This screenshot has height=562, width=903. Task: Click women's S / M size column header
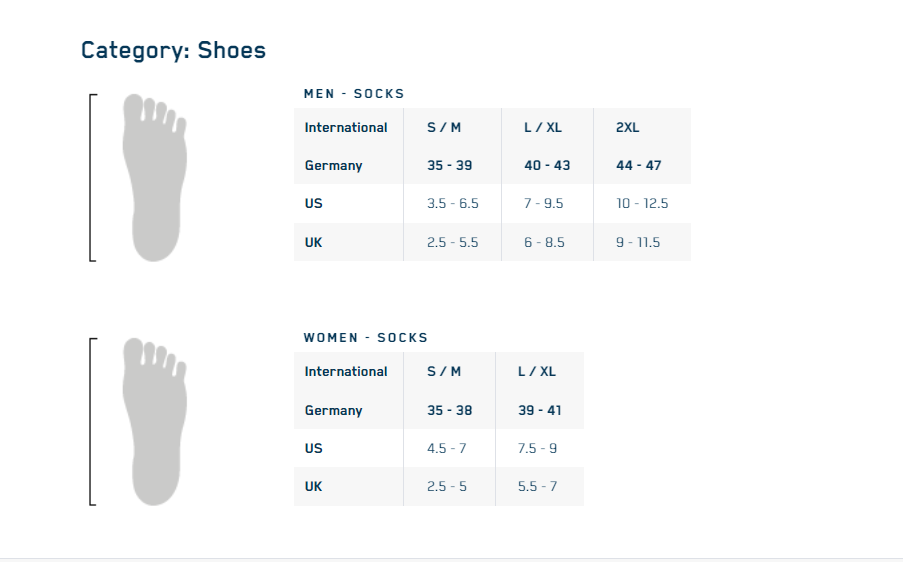[x=444, y=372]
